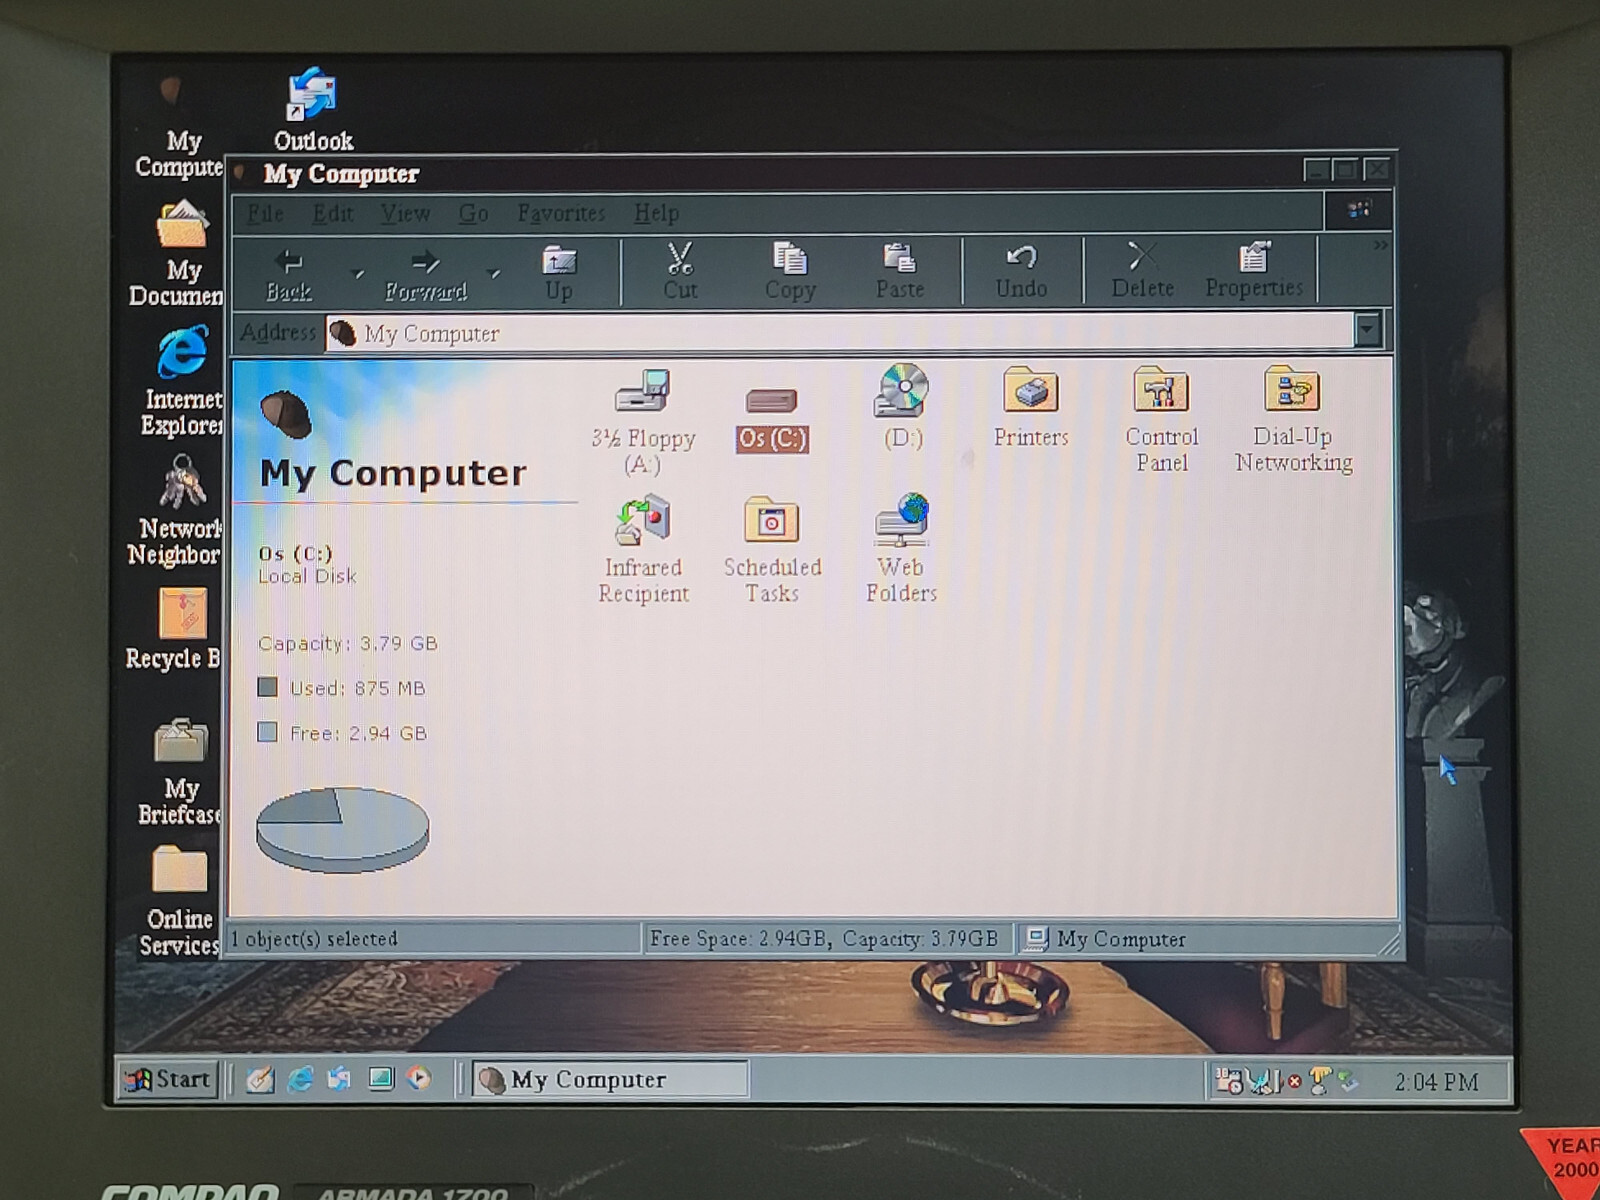Image resolution: width=1600 pixels, height=1200 pixels.
Task: Click the Outlook desktop shortcut
Action: (313, 110)
